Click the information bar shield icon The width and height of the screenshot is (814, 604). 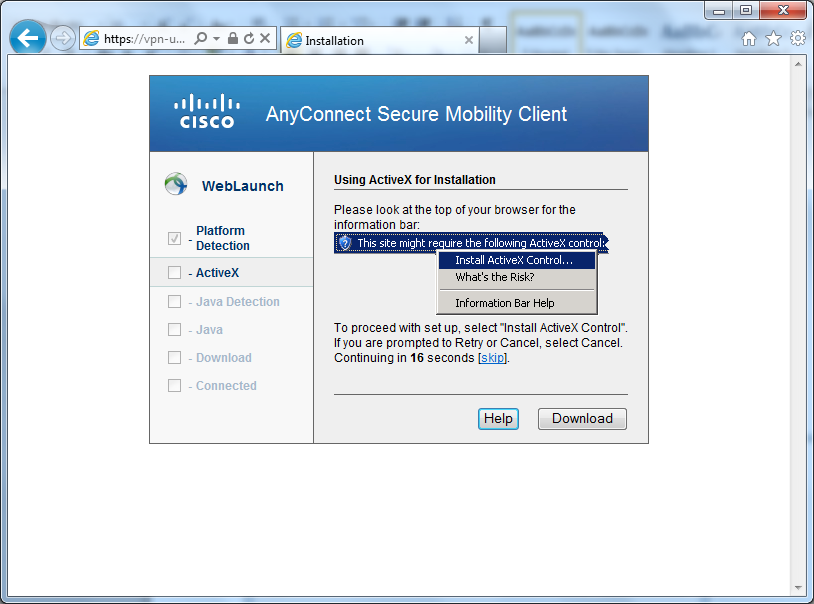[x=345, y=243]
